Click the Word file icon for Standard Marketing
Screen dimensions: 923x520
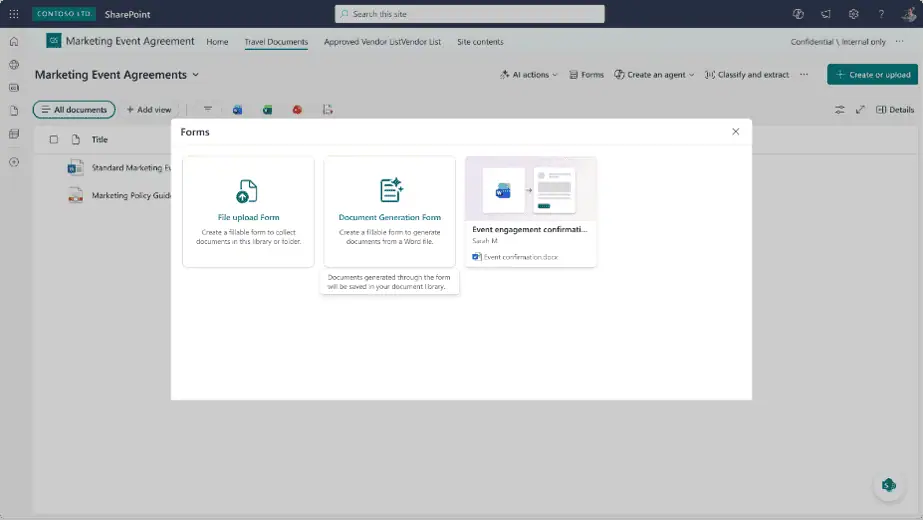(x=75, y=168)
